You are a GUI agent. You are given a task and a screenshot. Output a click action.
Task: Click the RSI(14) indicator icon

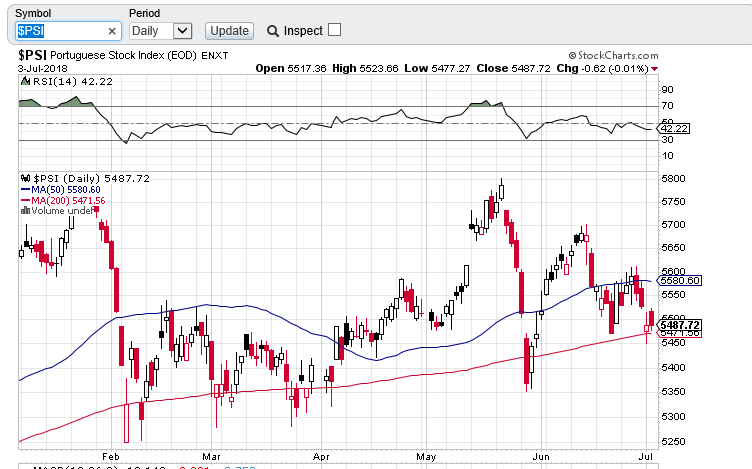coord(25,81)
